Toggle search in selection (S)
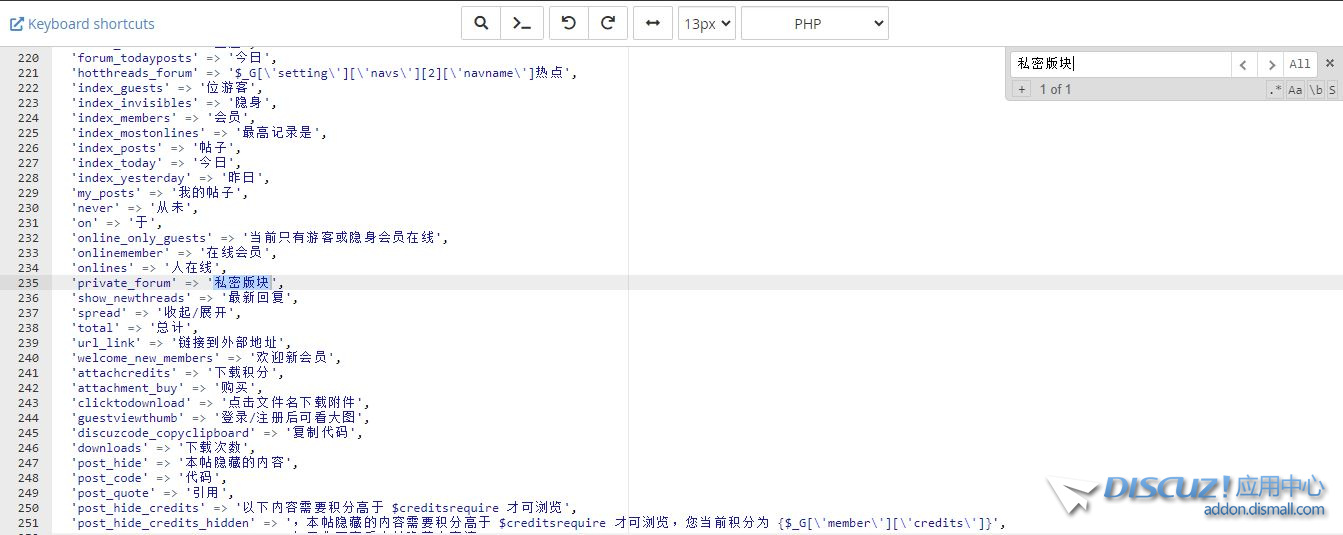The width and height of the screenshot is (1343, 535). pyautogui.click(x=1332, y=90)
